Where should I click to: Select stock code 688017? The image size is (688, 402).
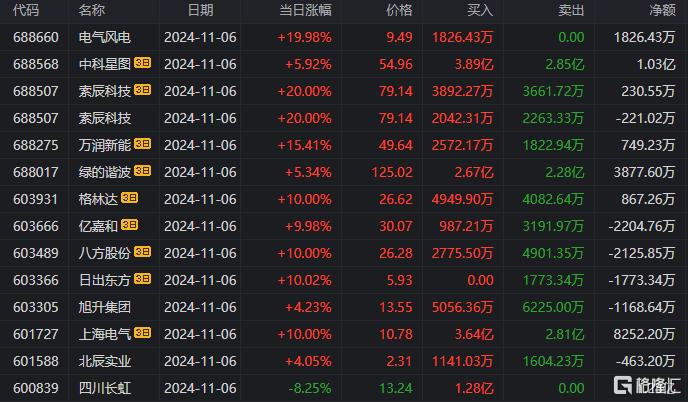[x=36, y=172]
